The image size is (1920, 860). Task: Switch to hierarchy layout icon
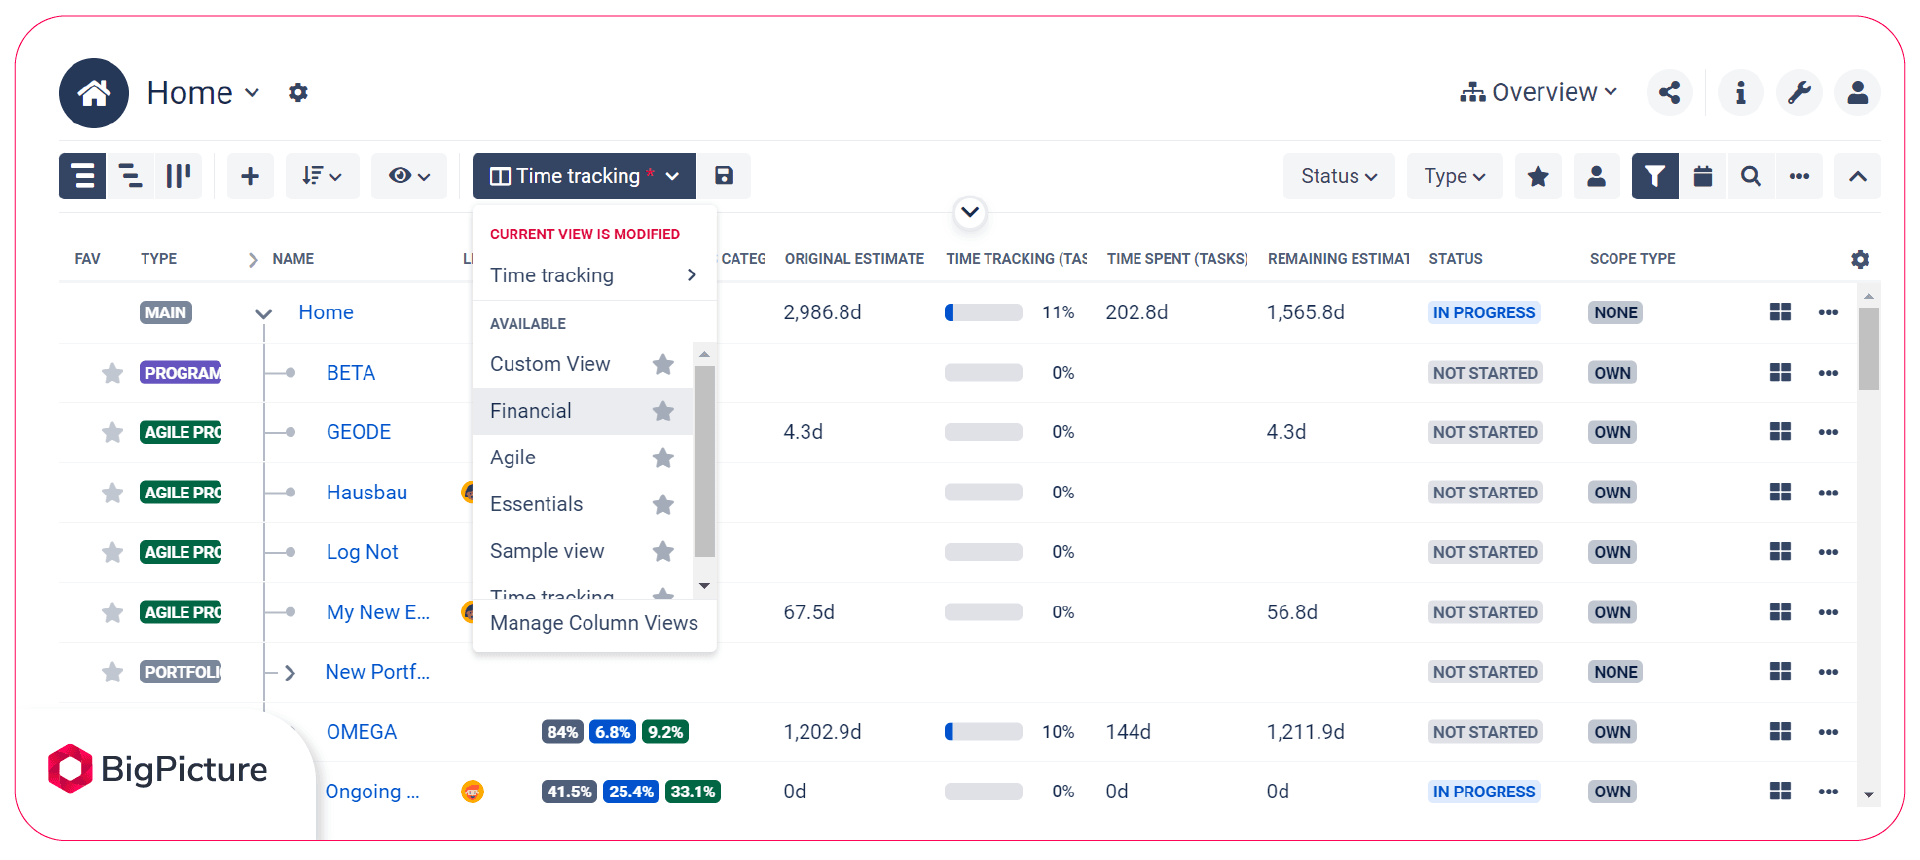[130, 176]
